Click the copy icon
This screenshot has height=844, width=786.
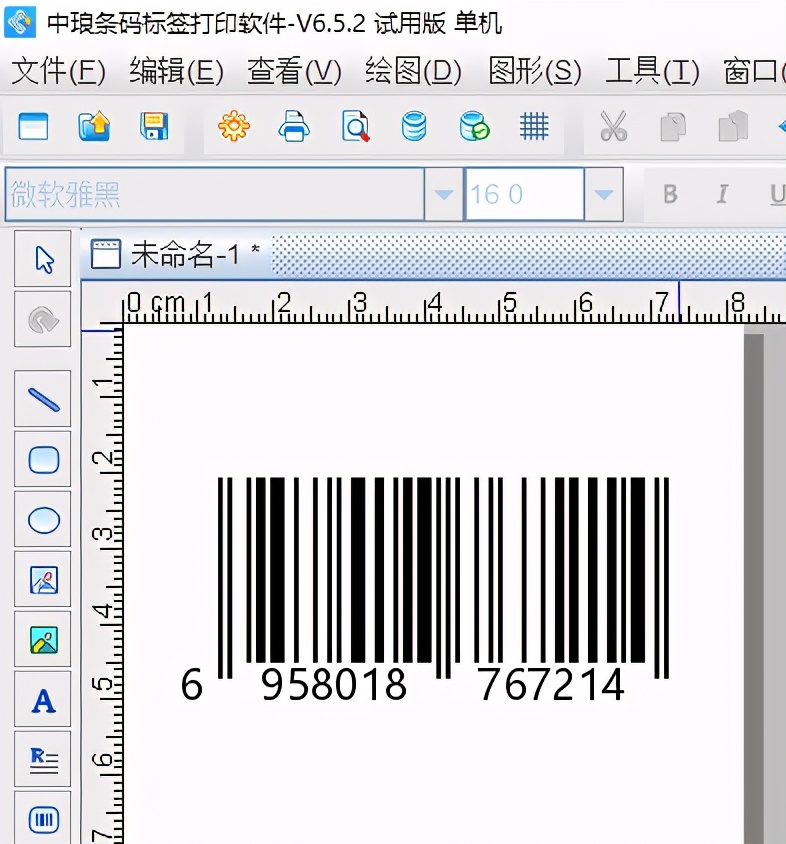(x=673, y=127)
